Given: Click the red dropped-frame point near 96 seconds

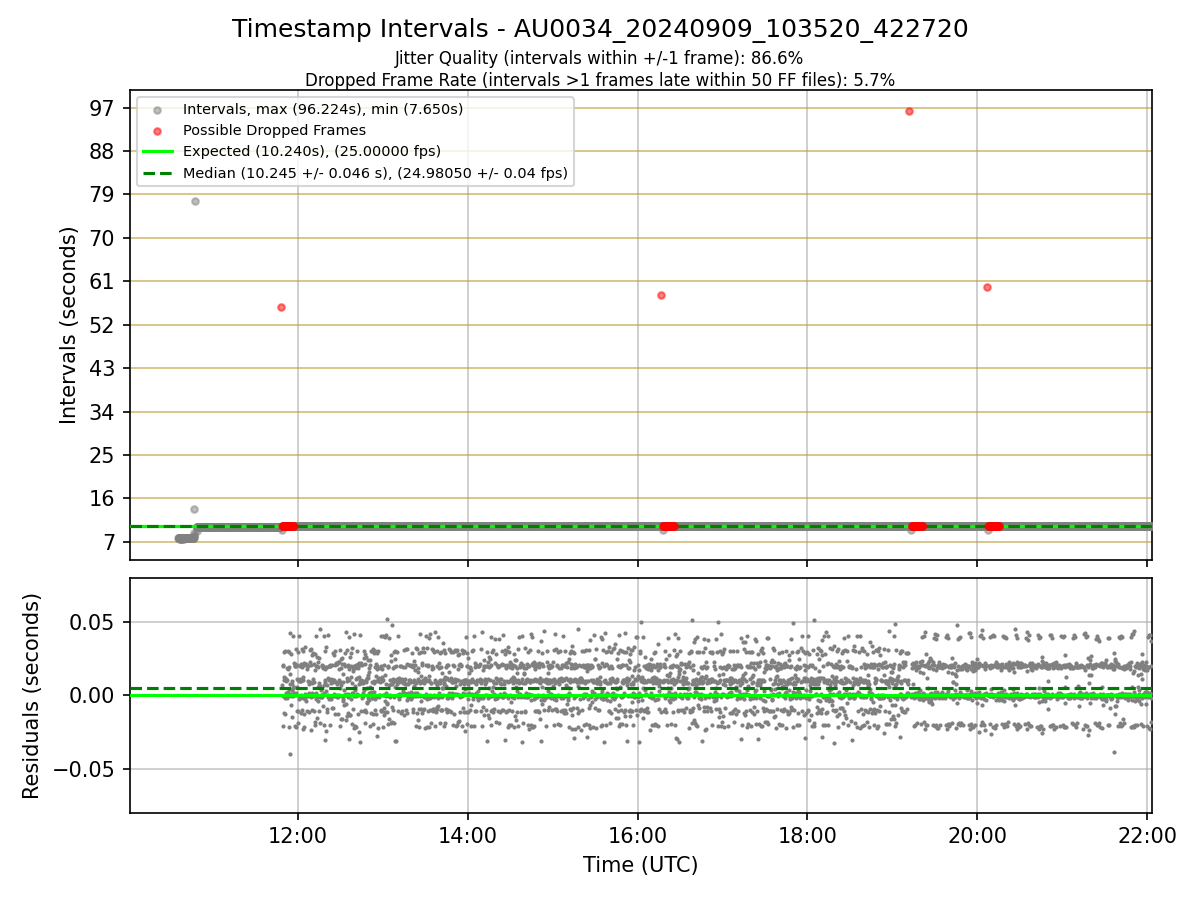Looking at the screenshot, I should pos(909,111).
